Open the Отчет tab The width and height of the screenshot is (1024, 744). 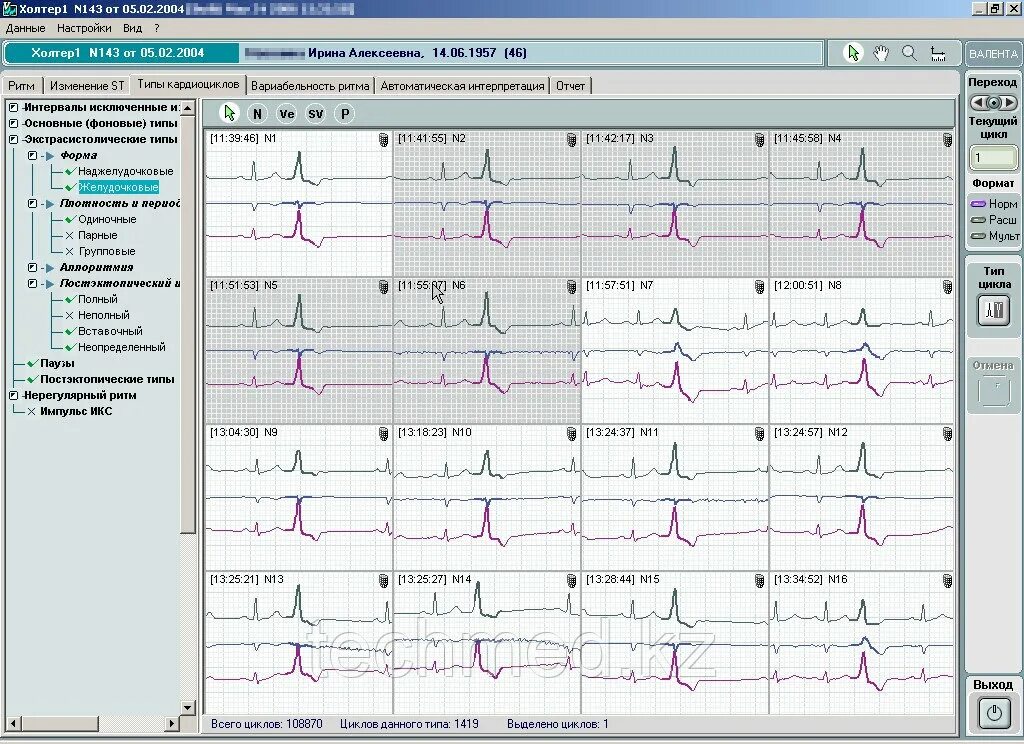(x=570, y=86)
